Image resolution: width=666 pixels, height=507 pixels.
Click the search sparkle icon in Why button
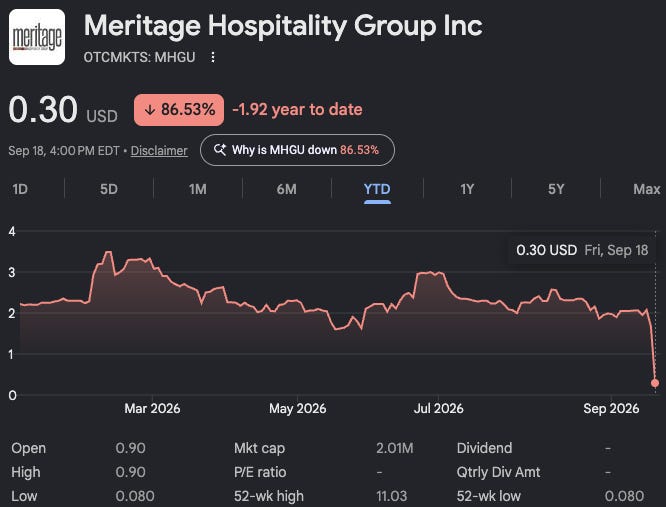click(220, 149)
